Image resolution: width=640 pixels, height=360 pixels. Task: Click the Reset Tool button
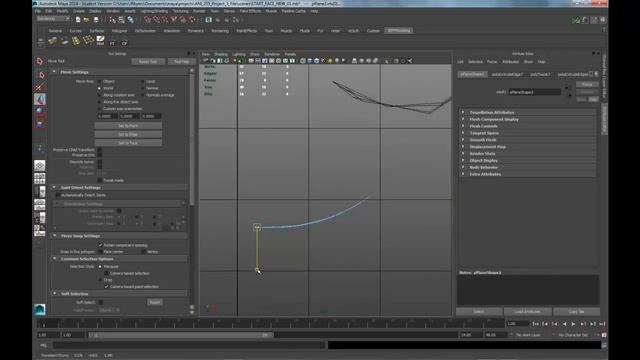(x=148, y=62)
